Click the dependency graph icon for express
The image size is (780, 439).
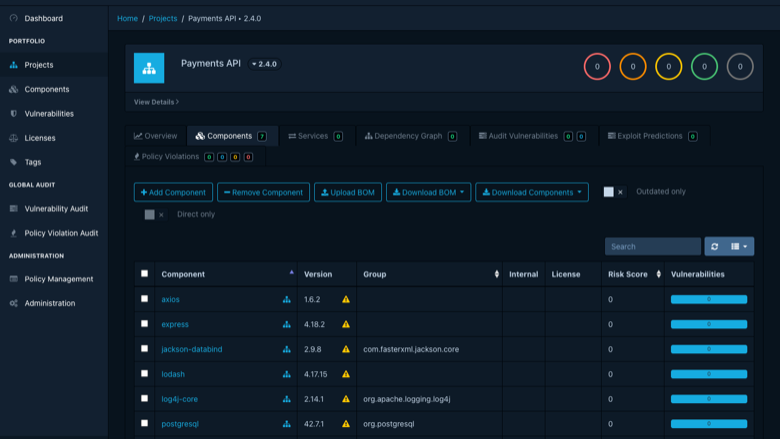[x=287, y=324]
